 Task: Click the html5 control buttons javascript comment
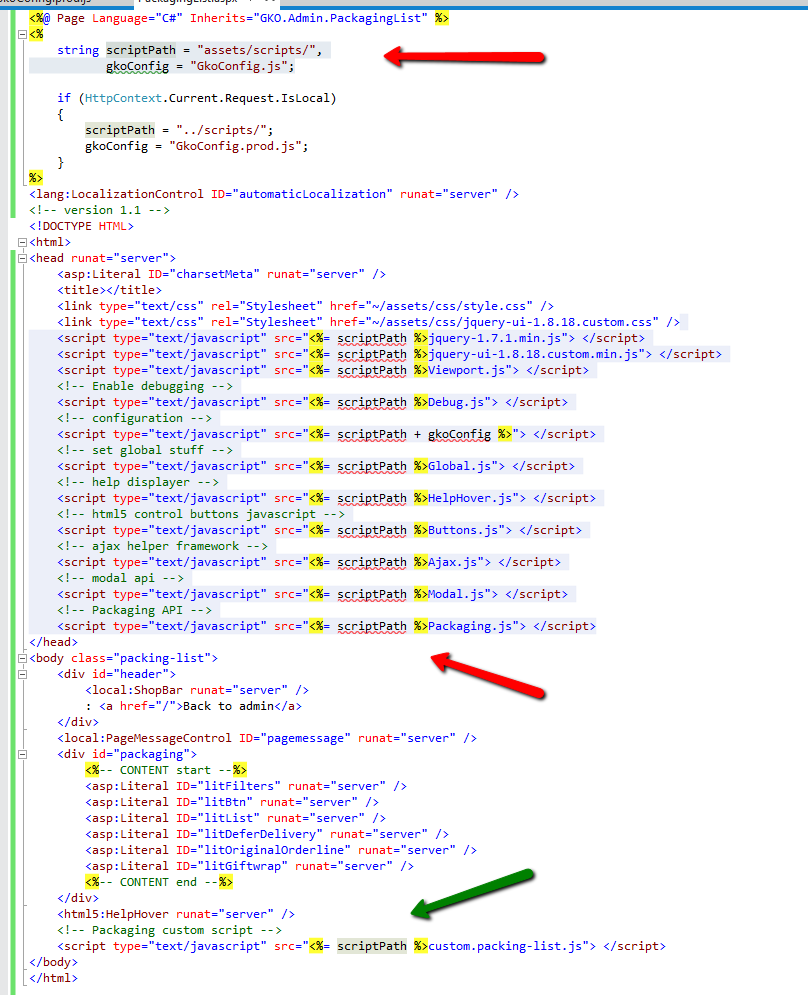coord(201,514)
